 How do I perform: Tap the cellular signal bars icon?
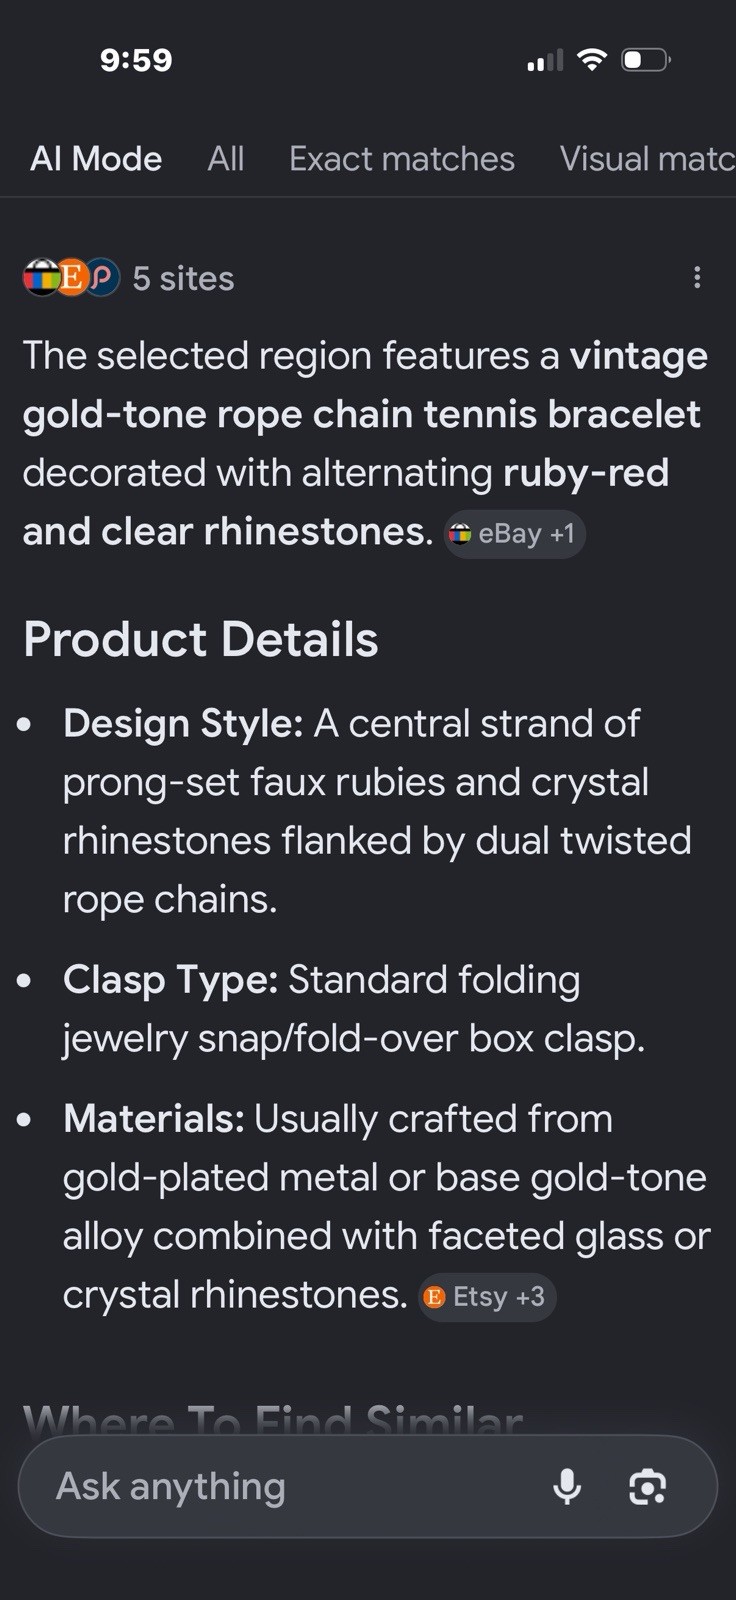(545, 61)
